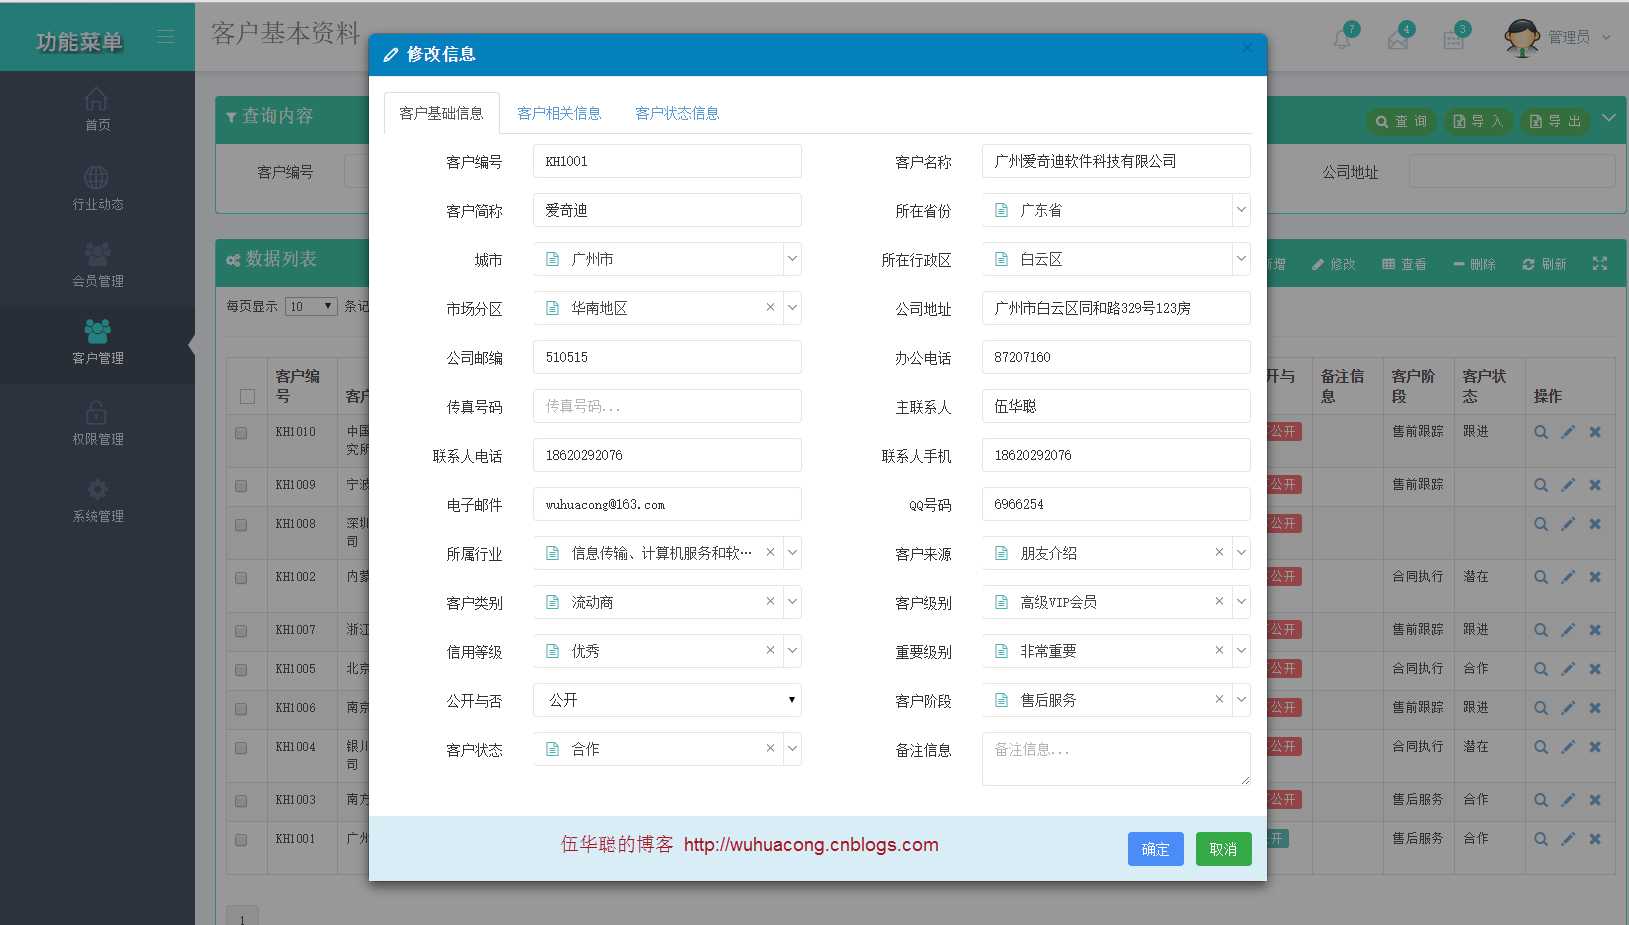Switch to the 客户状态信息 tab
Screen dimensions: 1629x925
point(676,113)
